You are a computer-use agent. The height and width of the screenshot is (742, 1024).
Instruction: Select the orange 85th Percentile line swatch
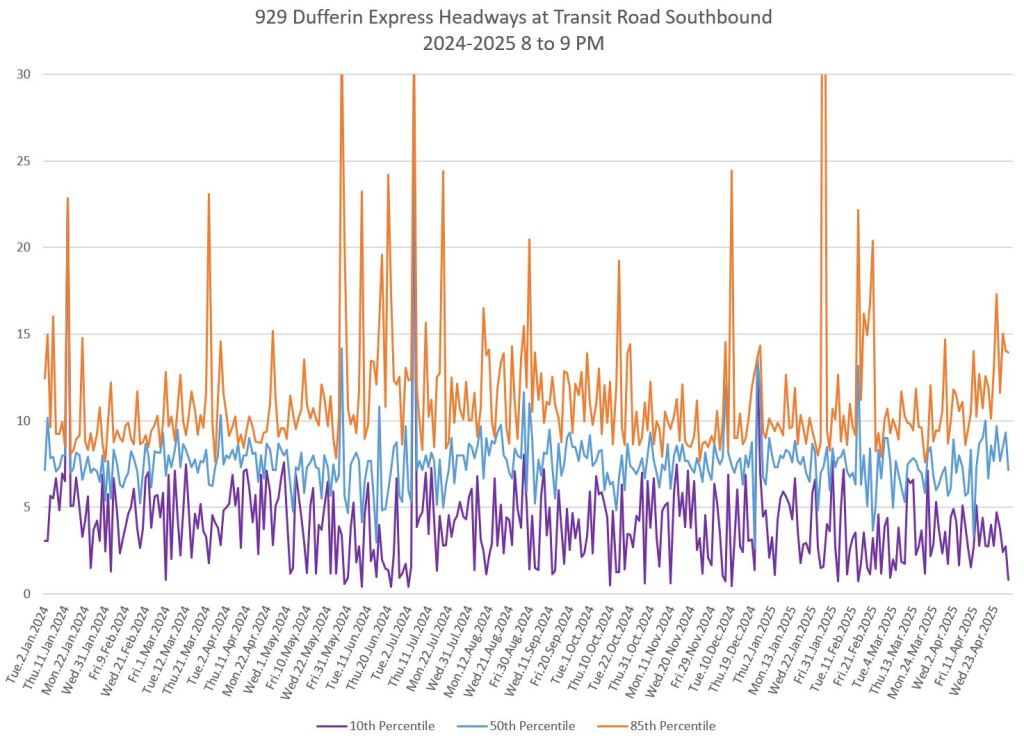612,725
